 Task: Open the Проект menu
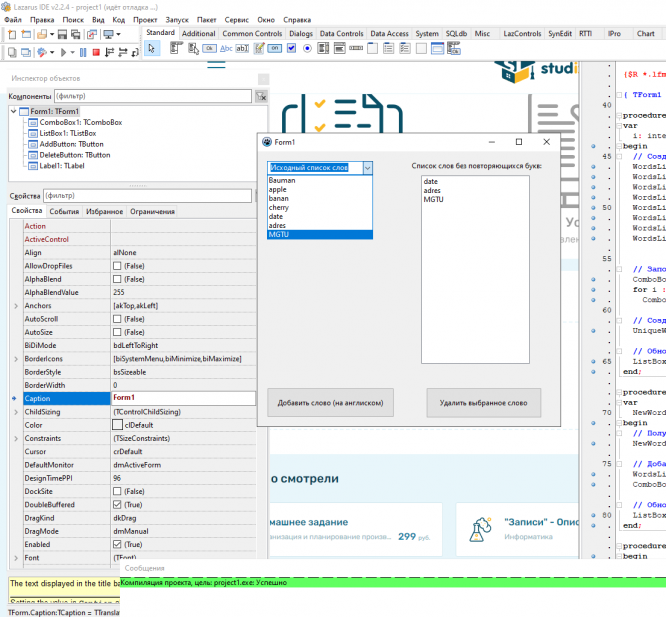click(145, 19)
